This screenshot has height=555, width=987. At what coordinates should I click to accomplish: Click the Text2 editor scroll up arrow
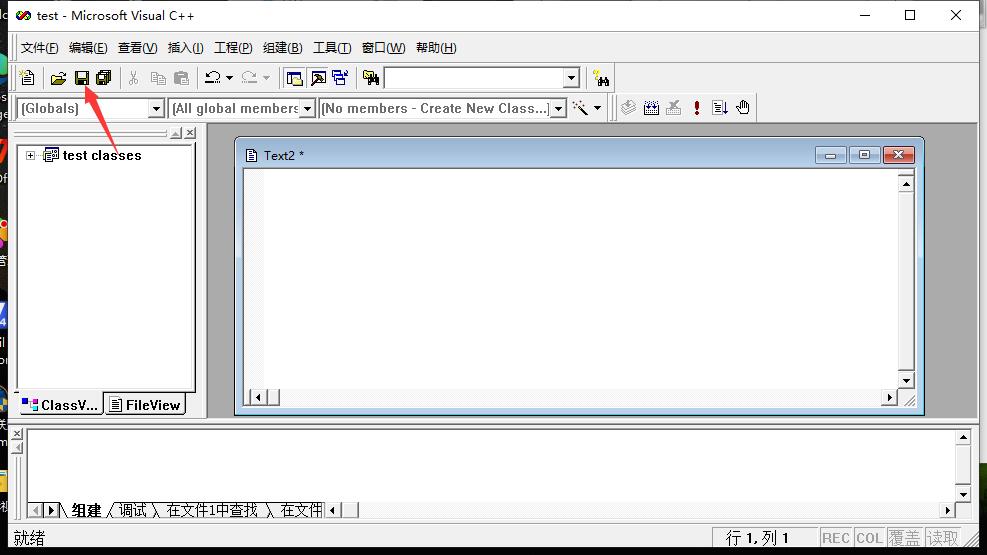pos(906,184)
